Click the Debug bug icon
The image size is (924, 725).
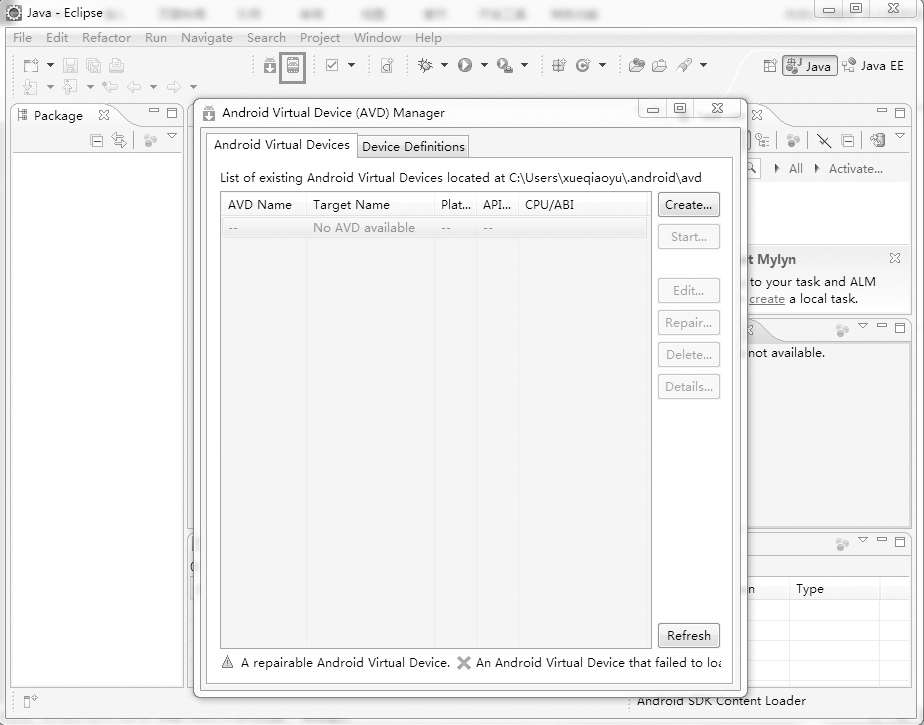click(x=425, y=65)
